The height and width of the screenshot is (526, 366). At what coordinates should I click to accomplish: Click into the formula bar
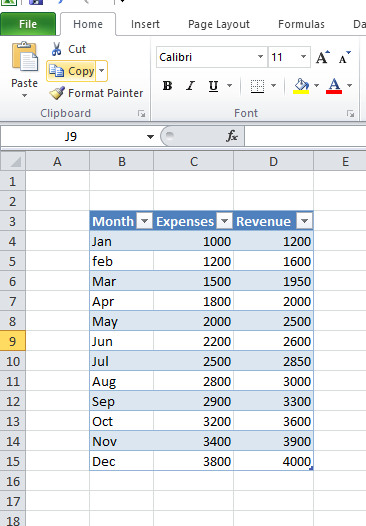coord(305,136)
